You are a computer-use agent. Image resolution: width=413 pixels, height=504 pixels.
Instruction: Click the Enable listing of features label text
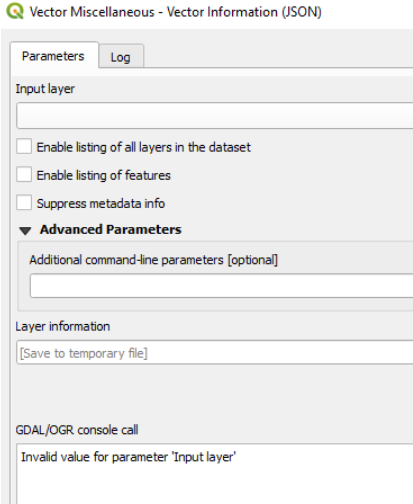click(x=104, y=175)
